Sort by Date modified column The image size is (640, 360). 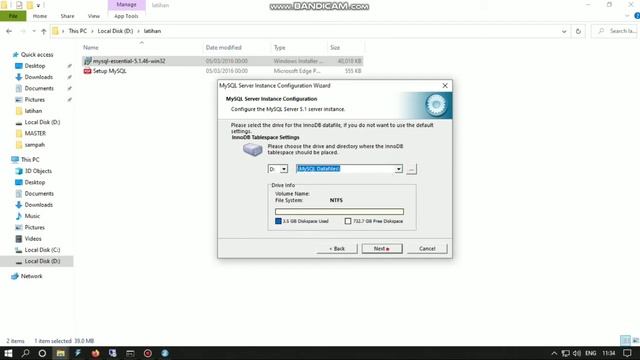tap(237, 47)
